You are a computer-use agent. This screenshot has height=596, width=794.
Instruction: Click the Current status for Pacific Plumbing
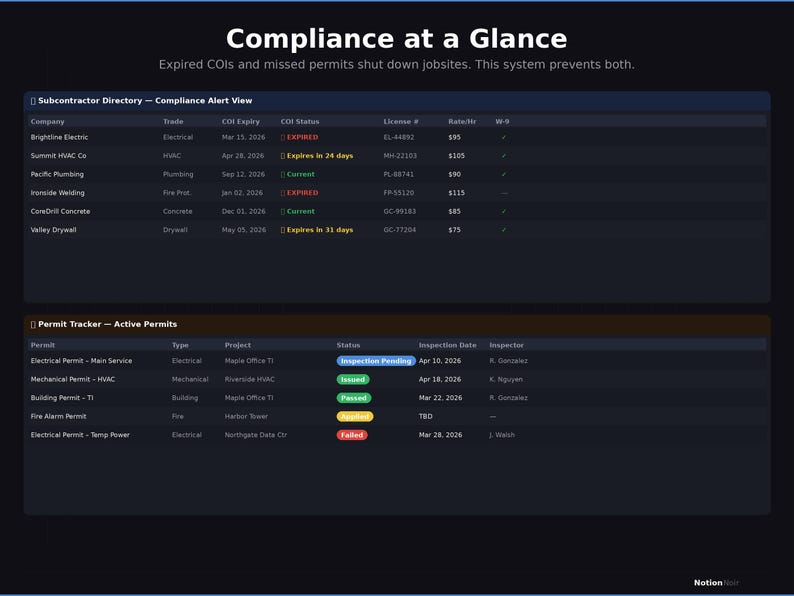point(298,174)
